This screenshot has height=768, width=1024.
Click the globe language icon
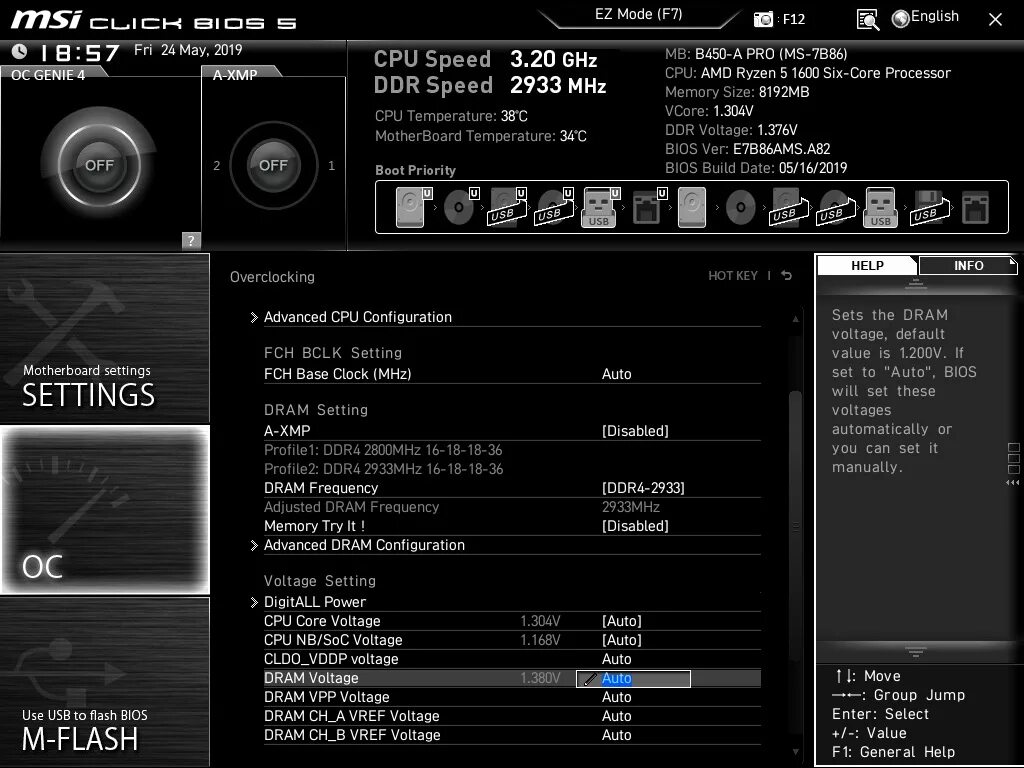(x=901, y=19)
